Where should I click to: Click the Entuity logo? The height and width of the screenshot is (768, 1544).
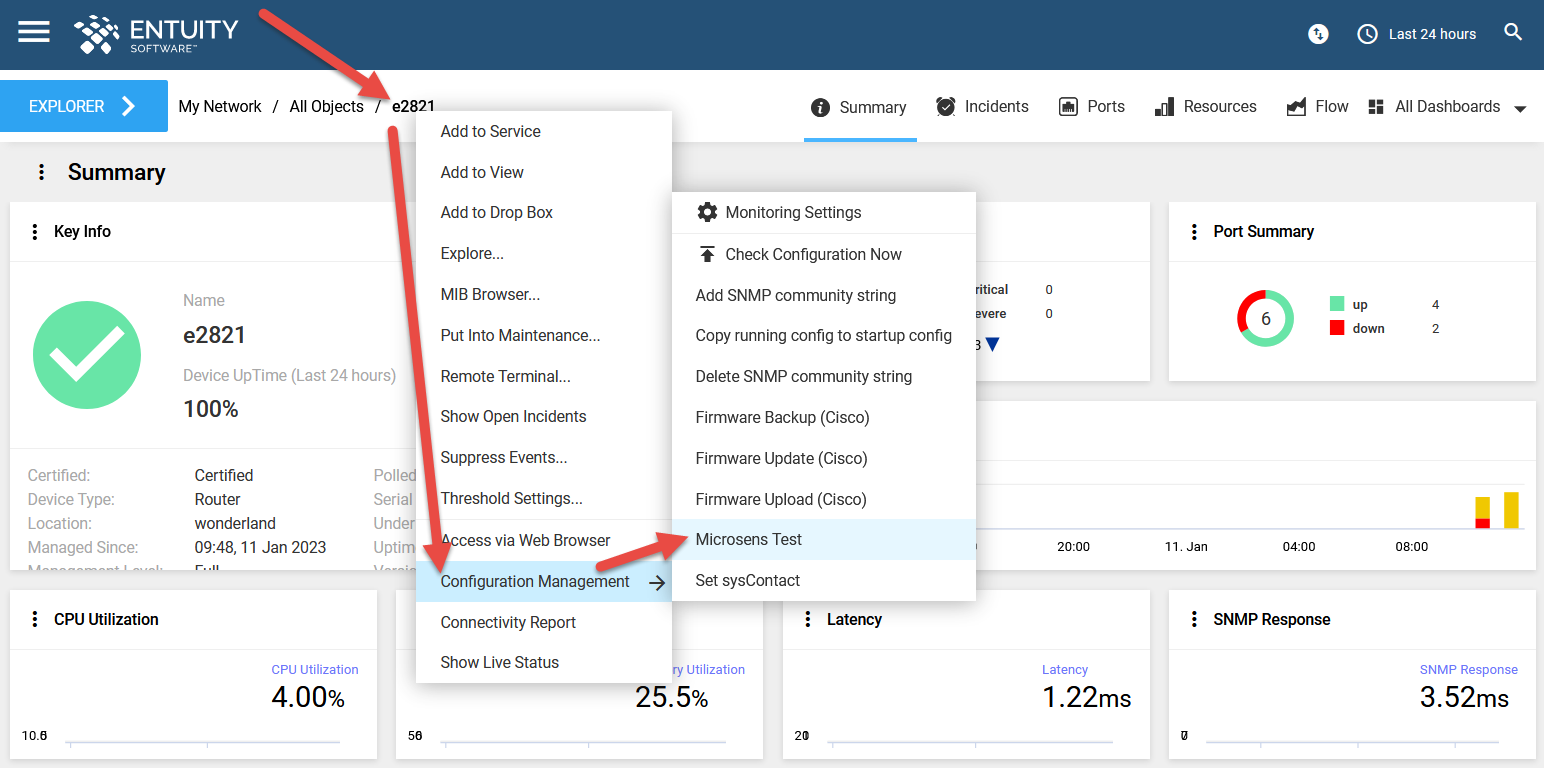click(x=156, y=33)
